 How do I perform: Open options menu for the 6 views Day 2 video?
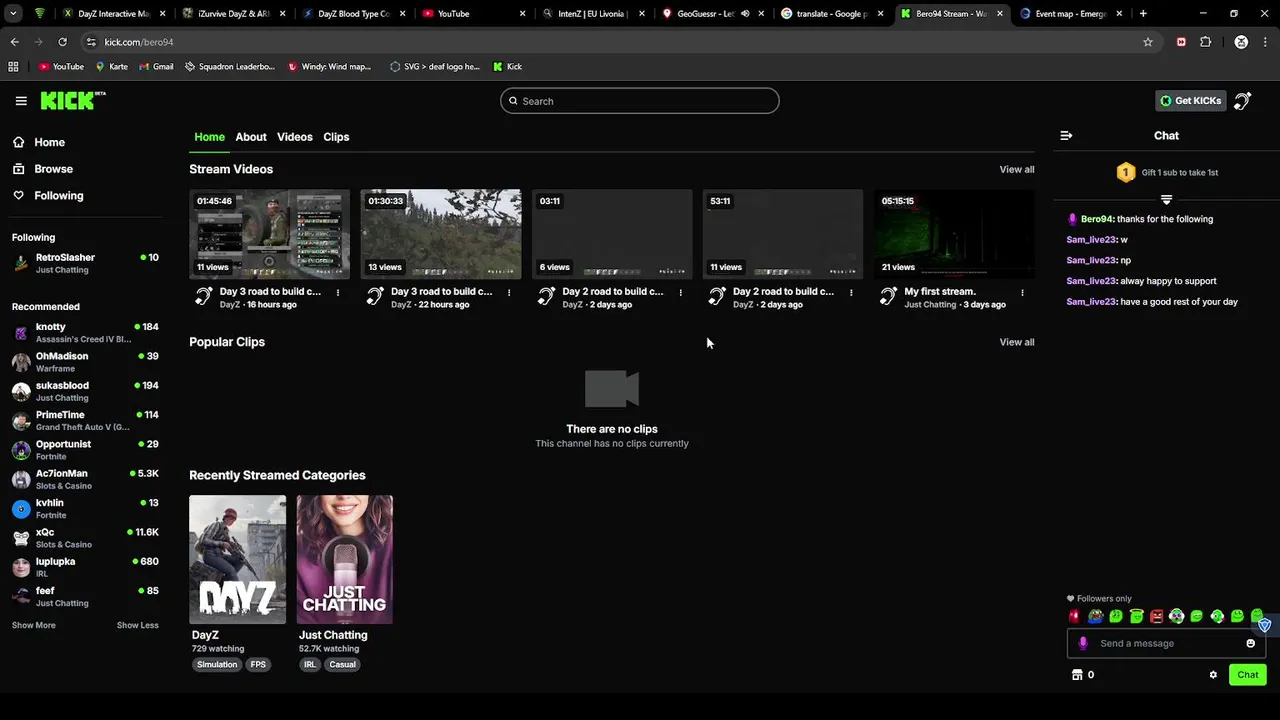[x=681, y=293]
